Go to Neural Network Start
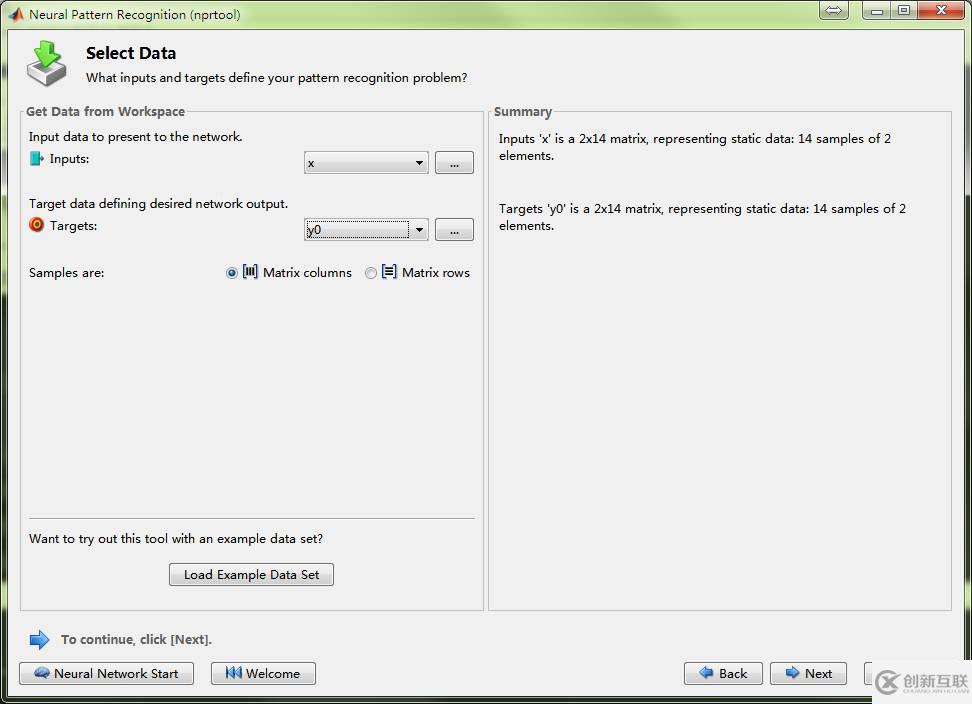This screenshot has width=972, height=704. [x=106, y=674]
